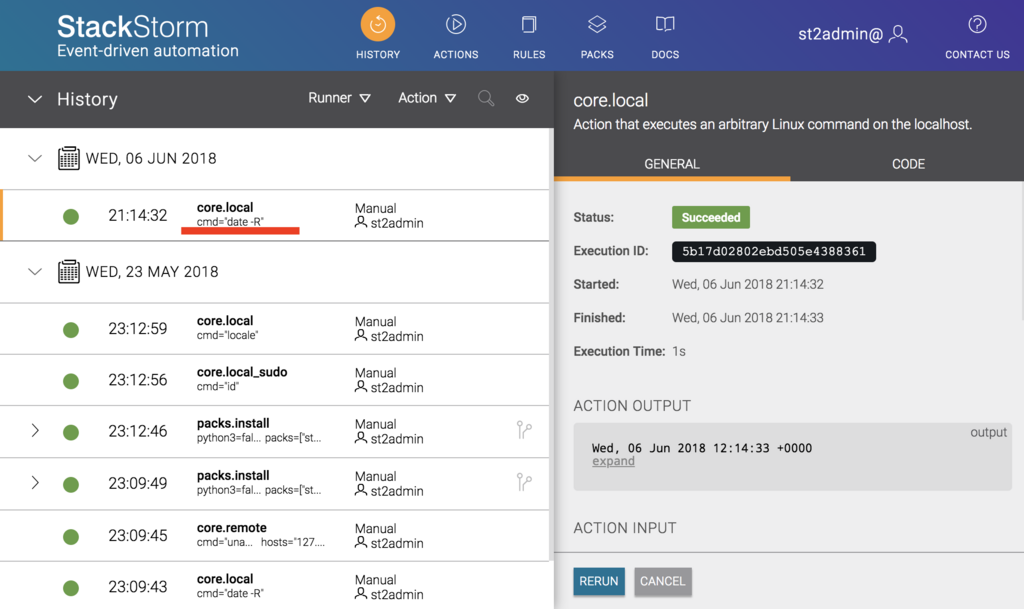Switch to the Code tab
The image size is (1024, 609).
click(908, 164)
